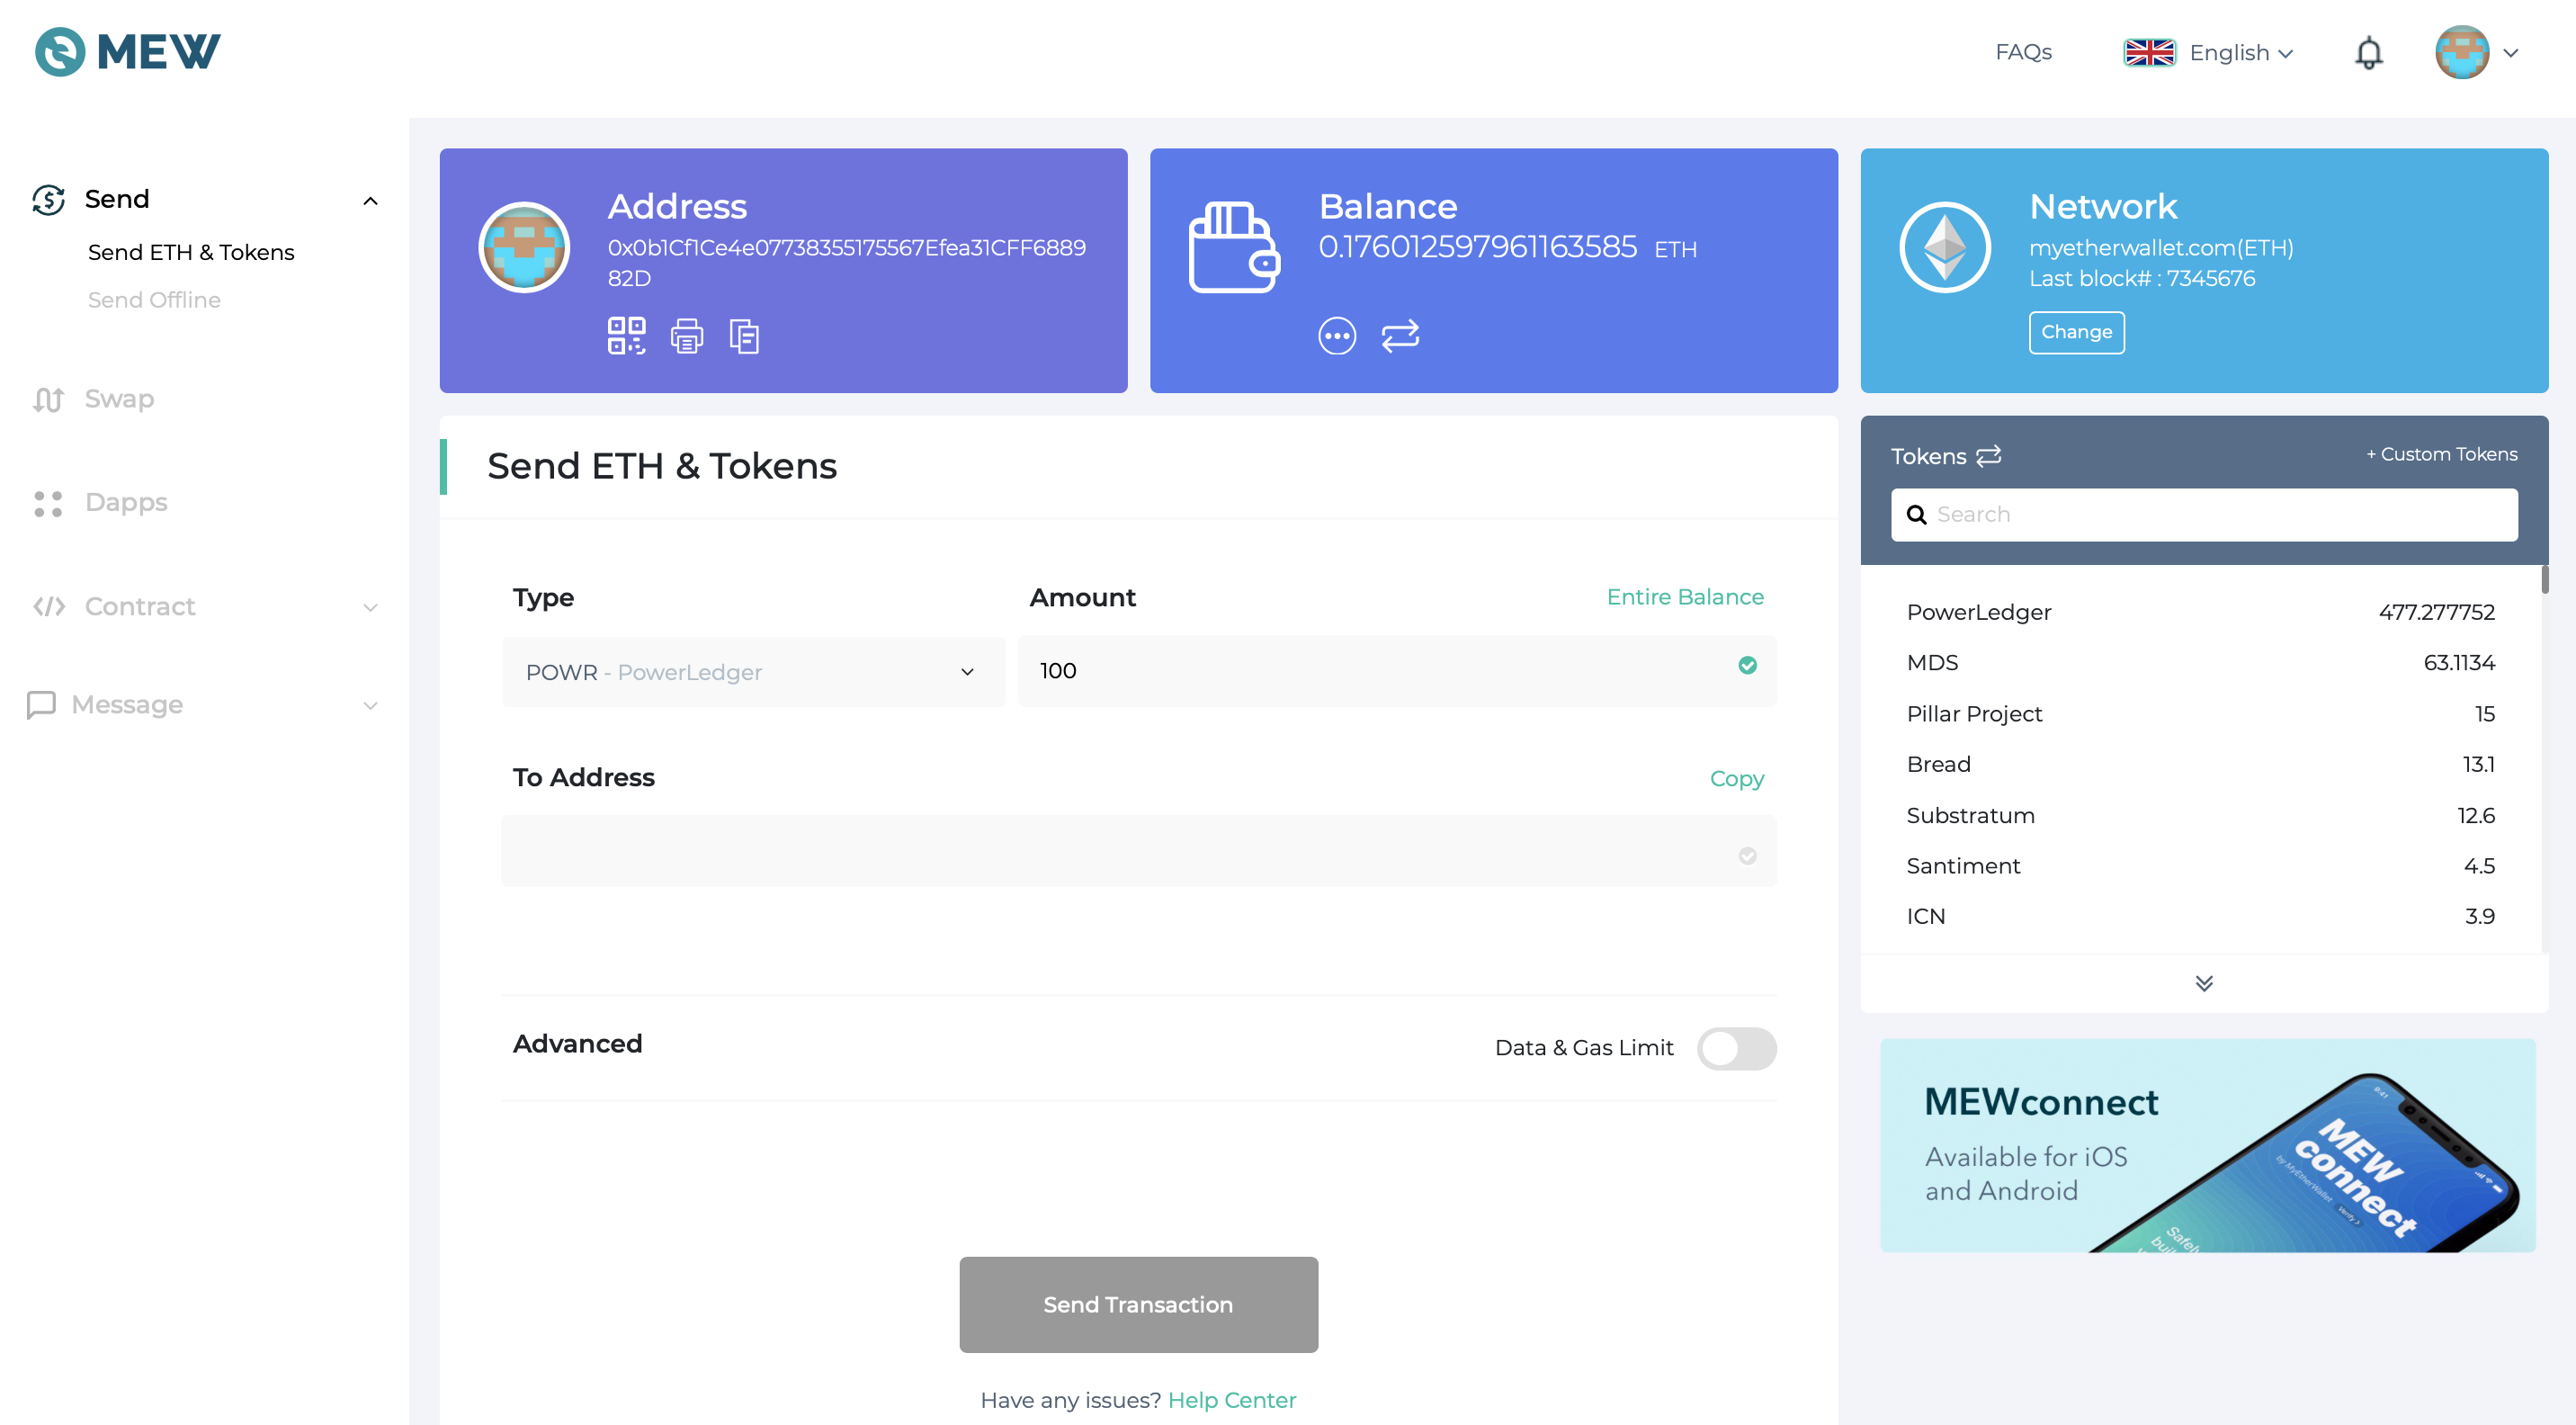Click the Ethereum network logo
The image size is (2576, 1425).
[x=1945, y=247]
